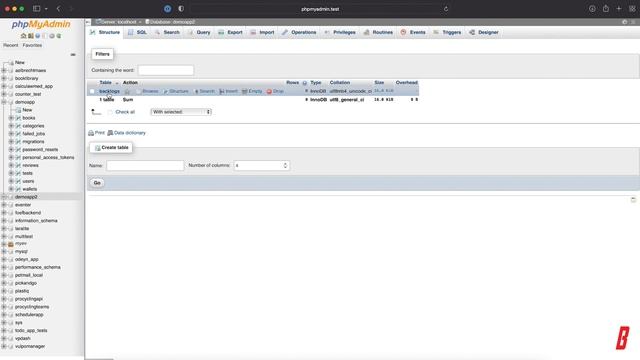Open Safari new tab plus icon
Screen dimensions: 640x360
click(619, 9)
